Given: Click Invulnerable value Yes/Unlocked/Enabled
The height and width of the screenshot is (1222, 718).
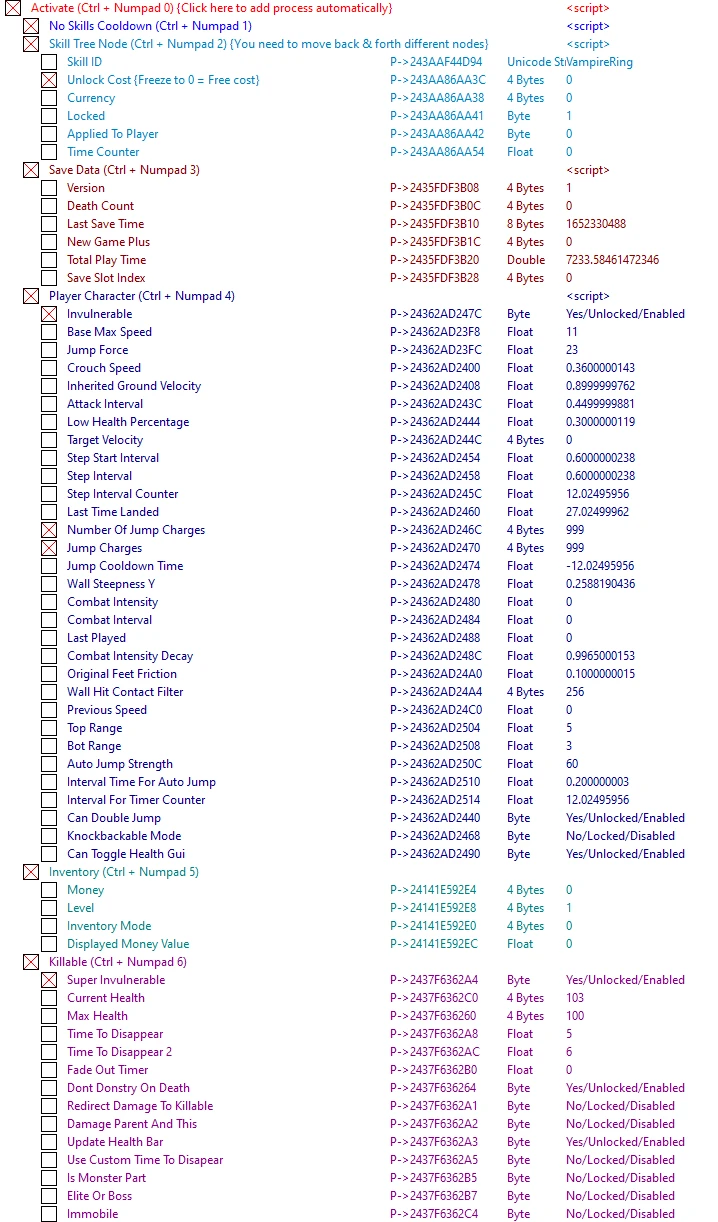Looking at the screenshot, I should click(x=626, y=314).
